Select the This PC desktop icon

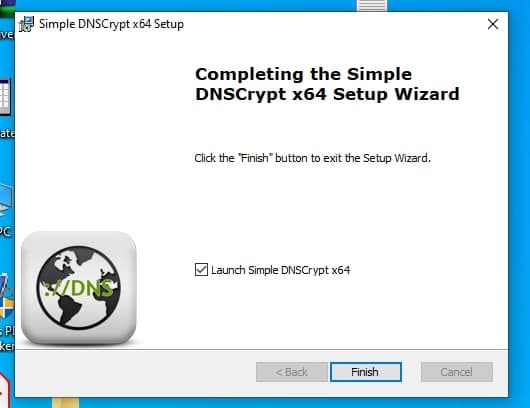(x=6, y=201)
